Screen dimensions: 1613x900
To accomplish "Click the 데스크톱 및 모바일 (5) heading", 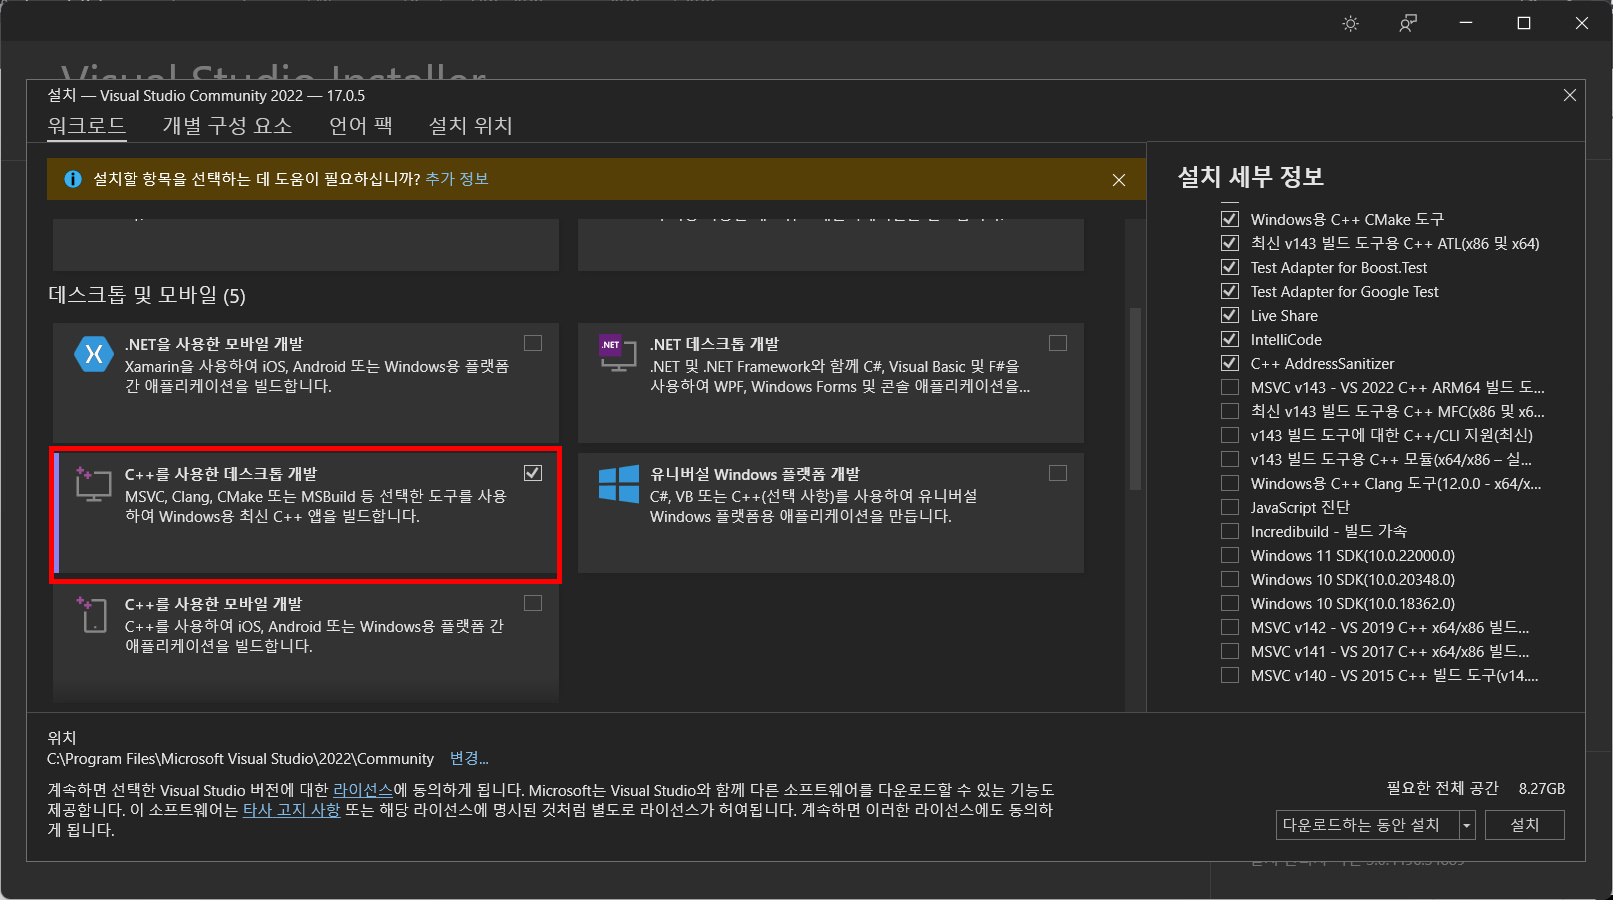I will [x=147, y=295].
